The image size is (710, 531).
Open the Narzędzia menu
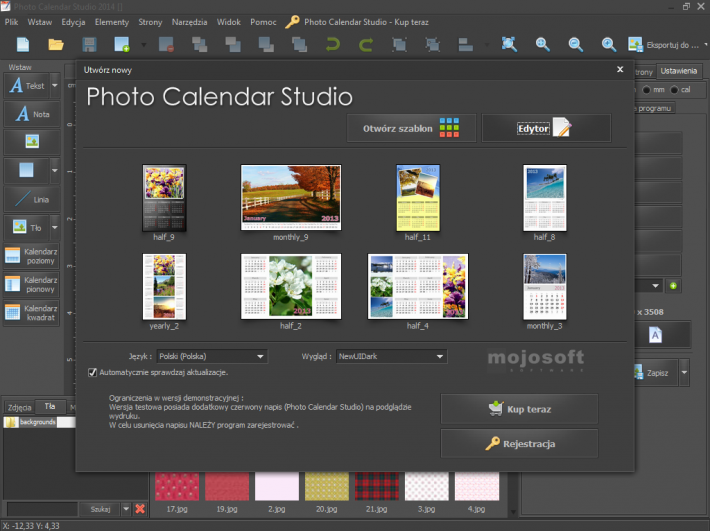(x=189, y=22)
